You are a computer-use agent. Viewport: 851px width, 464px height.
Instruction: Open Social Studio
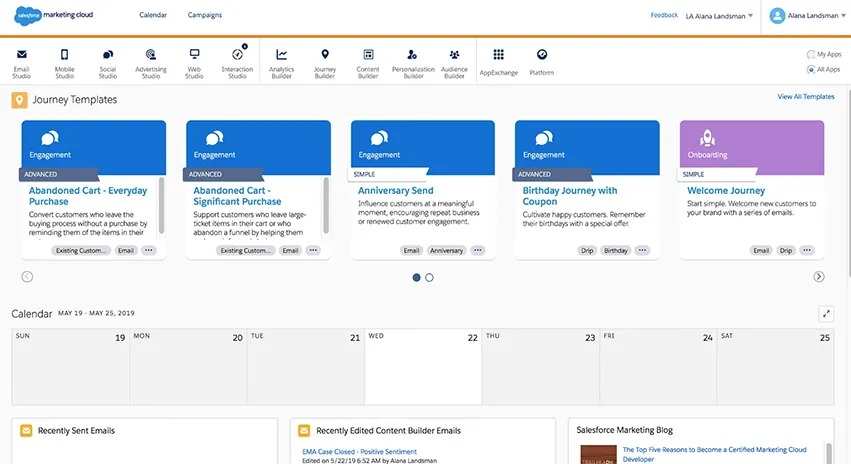[107, 63]
